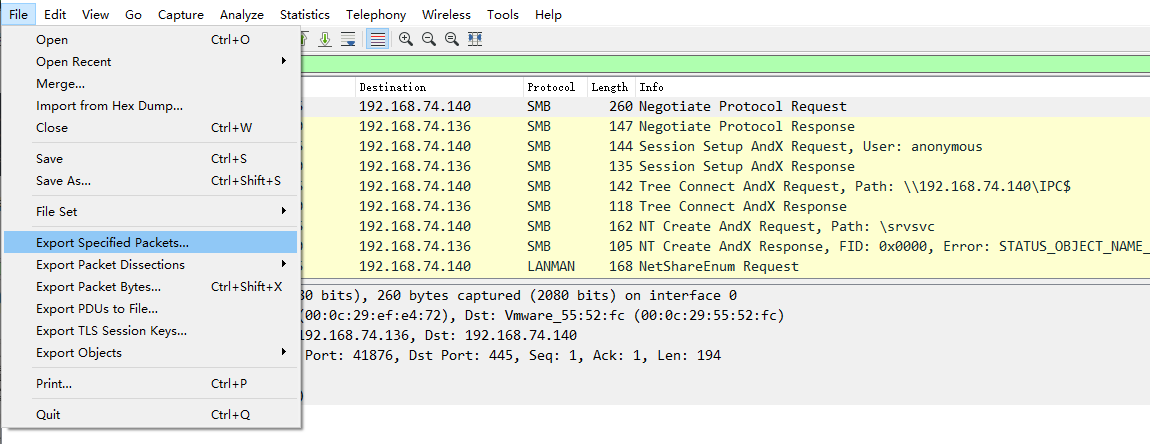
Task: Toggle packet colorize rules button
Action: (x=378, y=39)
